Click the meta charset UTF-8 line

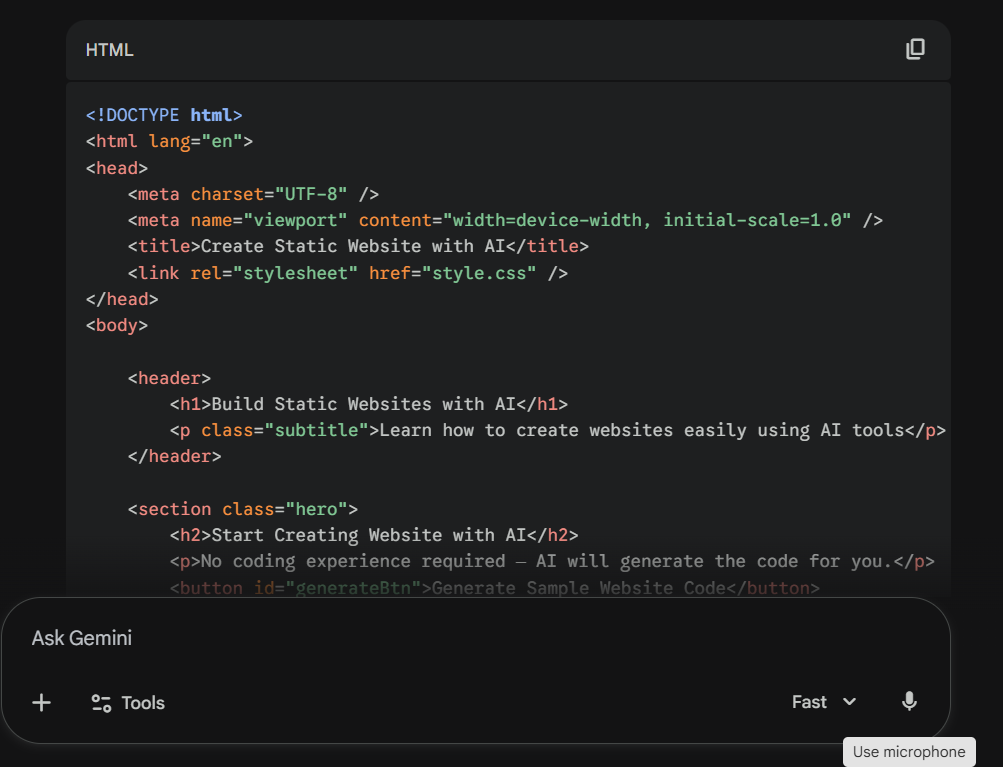[253, 194]
